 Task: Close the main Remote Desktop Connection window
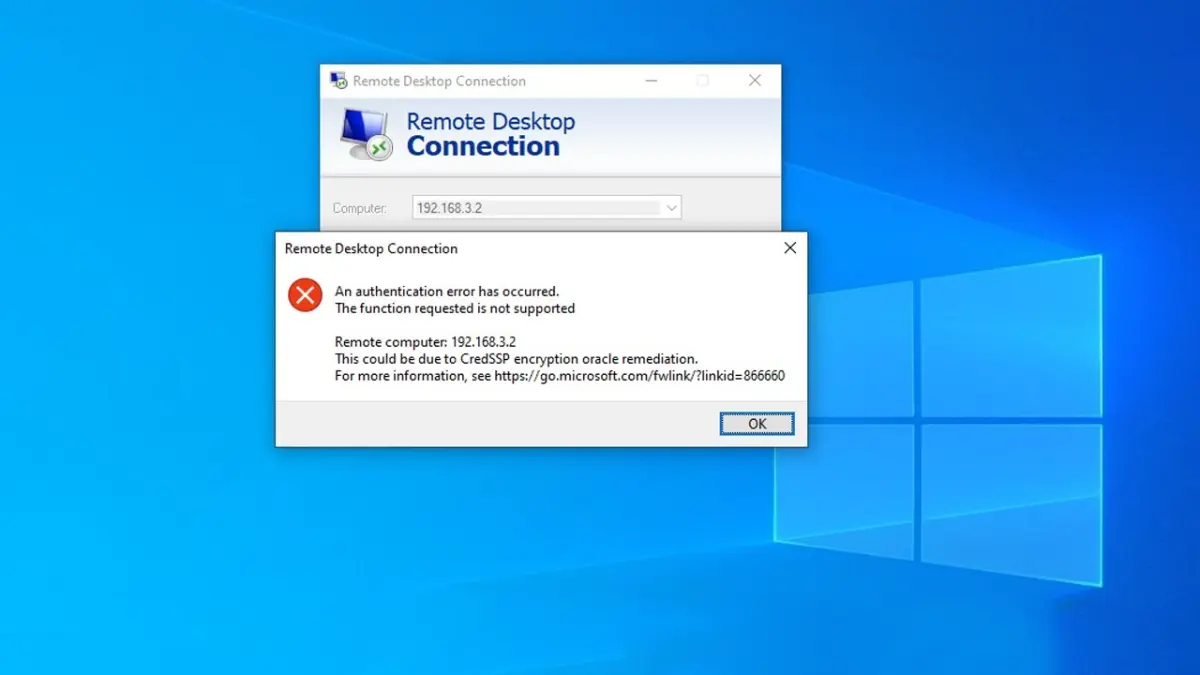click(x=755, y=81)
